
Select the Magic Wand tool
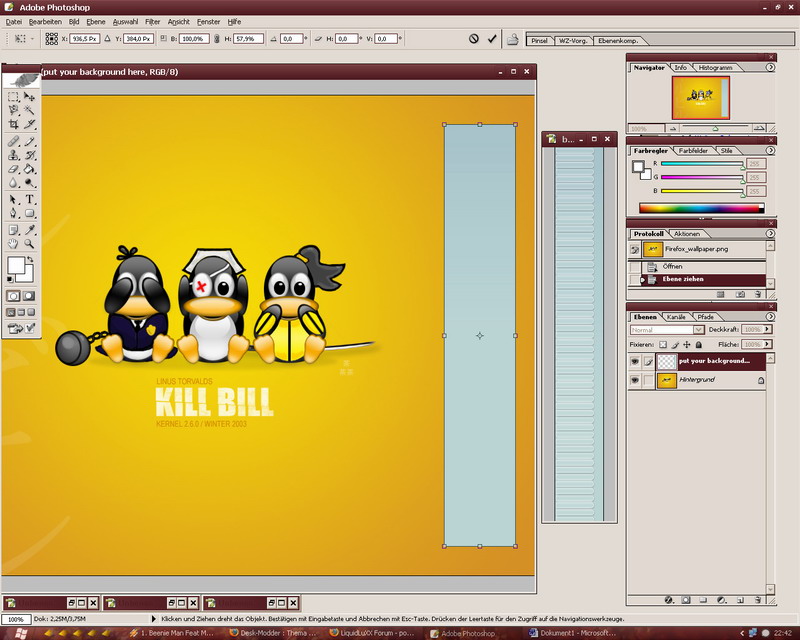30,110
